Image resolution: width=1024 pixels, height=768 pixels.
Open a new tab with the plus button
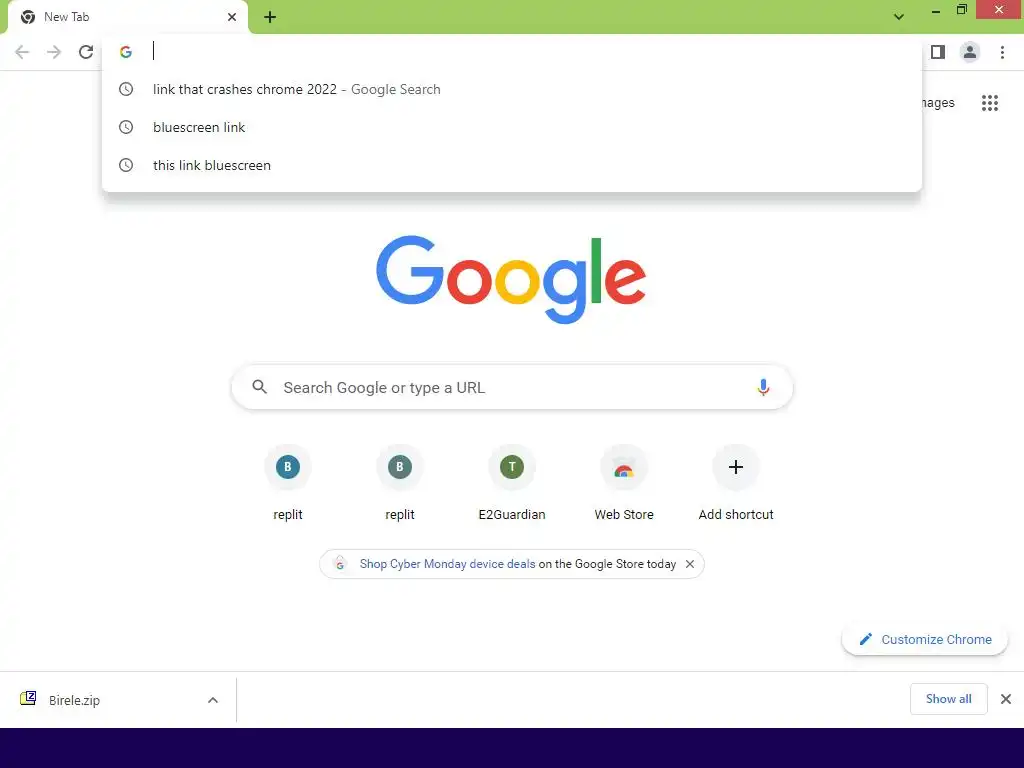270,17
